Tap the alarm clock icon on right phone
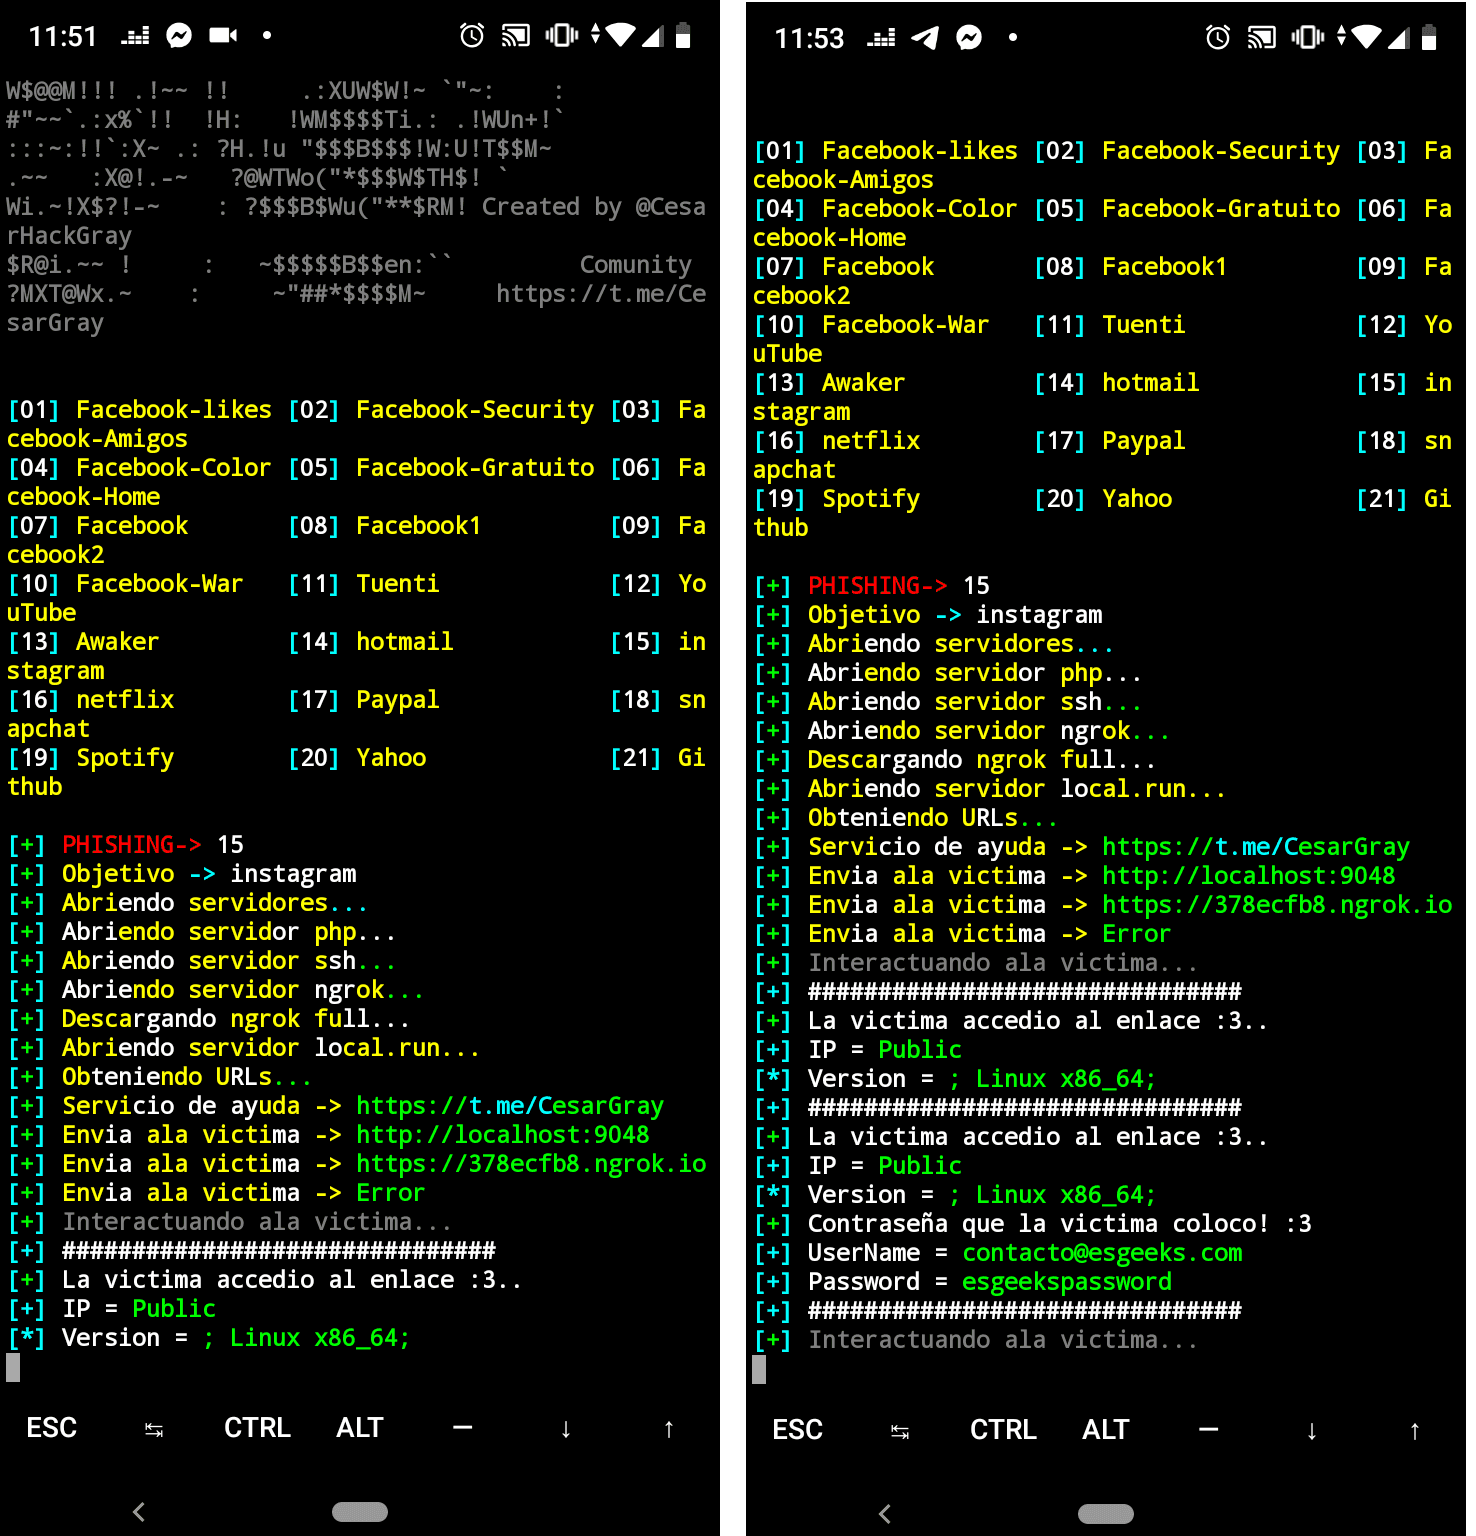The width and height of the screenshot is (1476, 1536). [1218, 38]
